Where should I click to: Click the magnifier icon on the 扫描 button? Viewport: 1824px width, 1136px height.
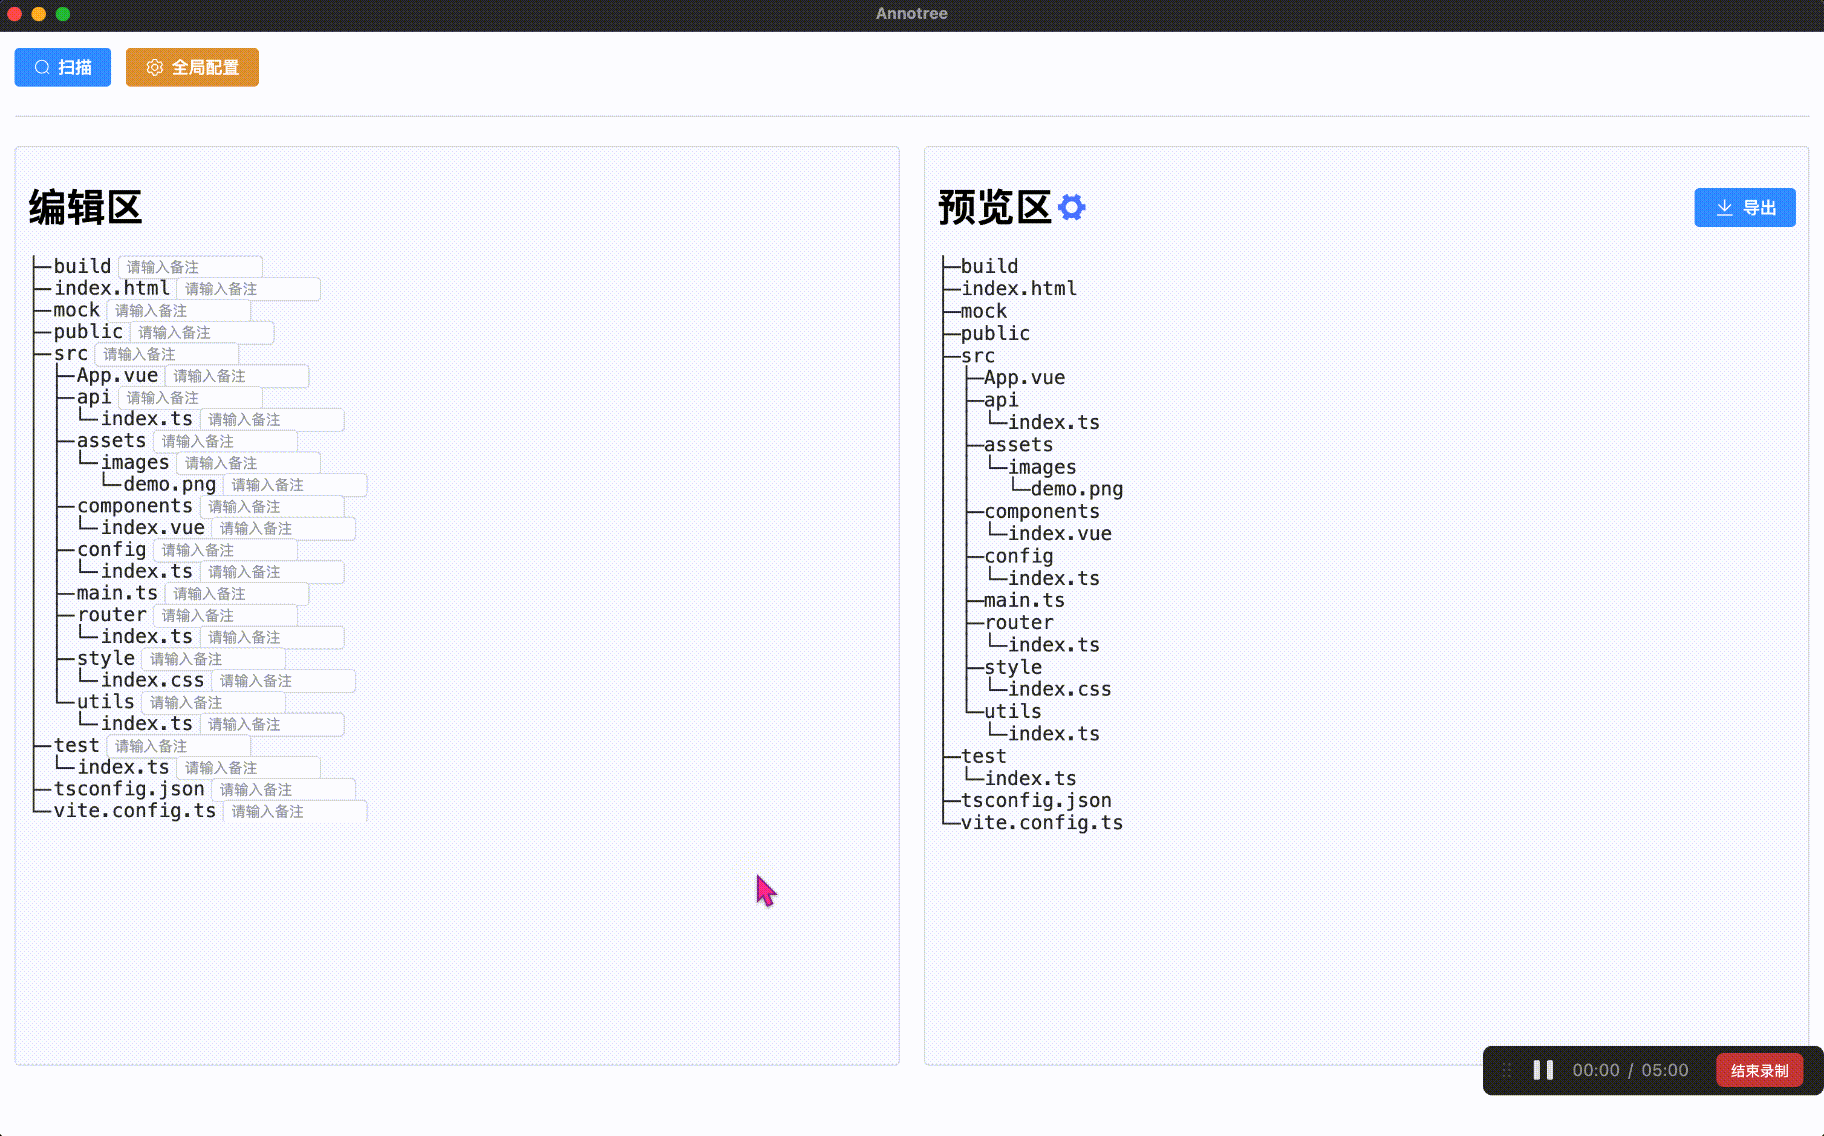41,67
